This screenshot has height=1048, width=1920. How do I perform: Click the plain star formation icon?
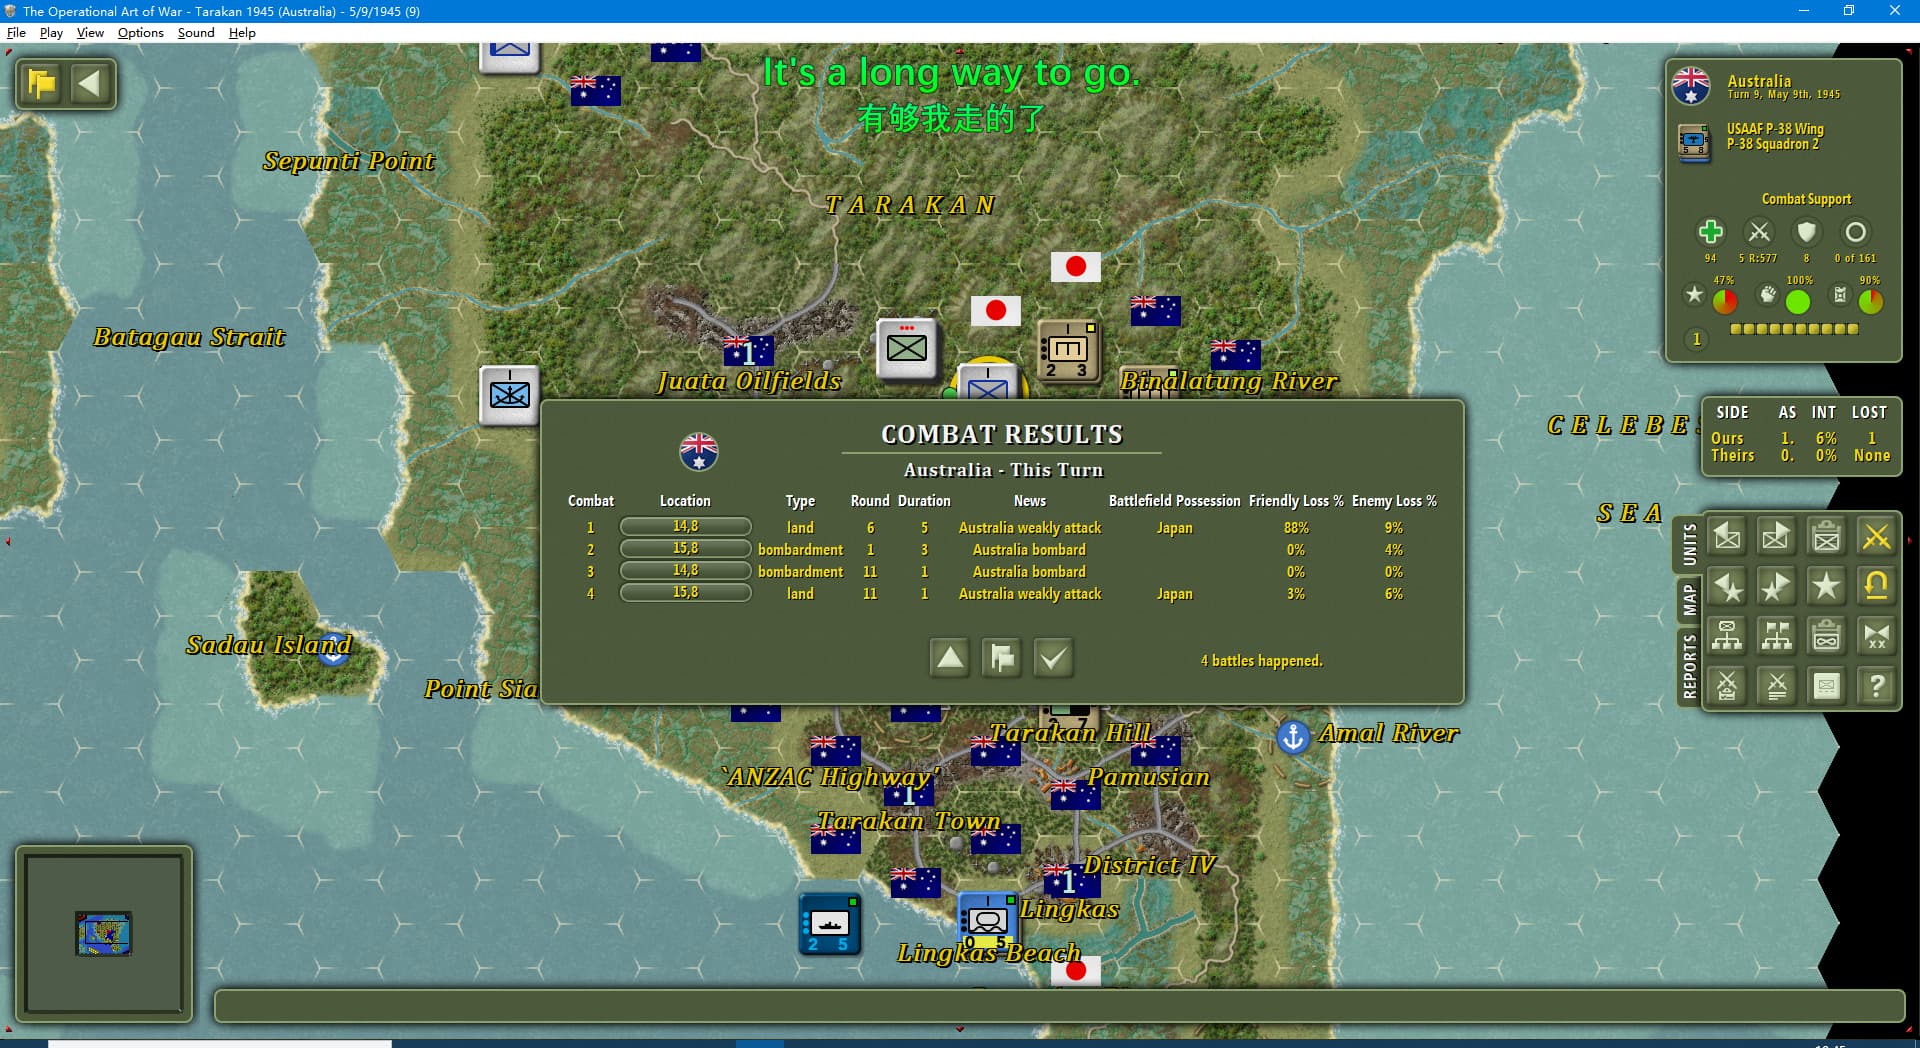(1826, 586)
